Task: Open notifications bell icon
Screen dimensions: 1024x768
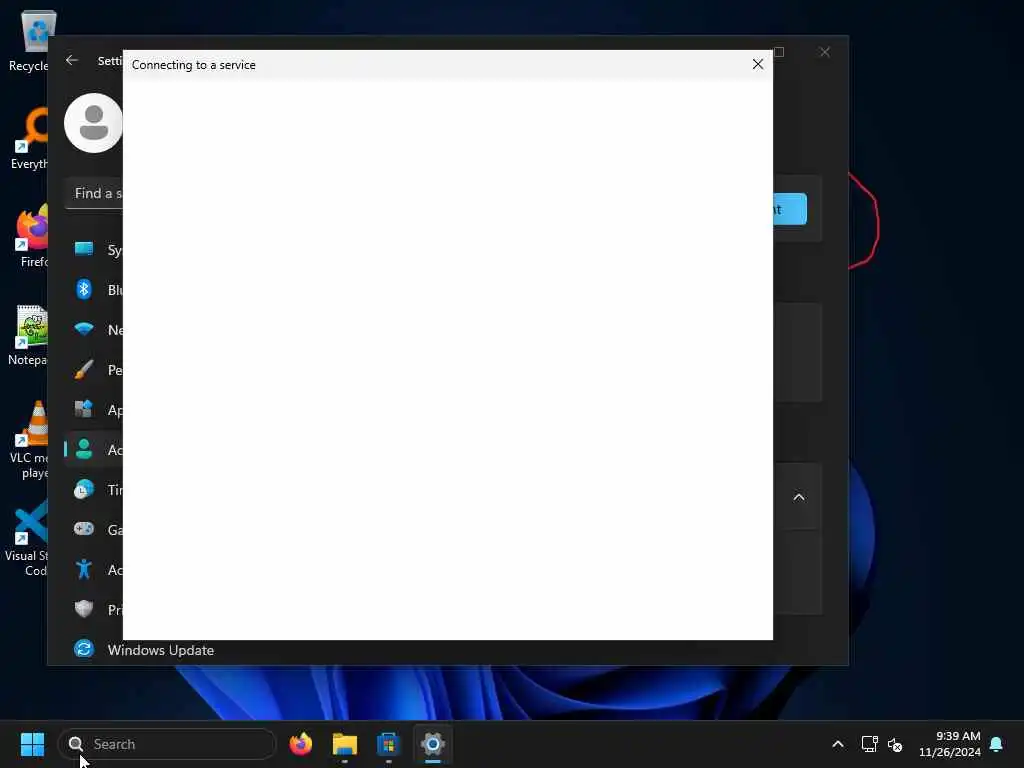Action: (996, 744)
